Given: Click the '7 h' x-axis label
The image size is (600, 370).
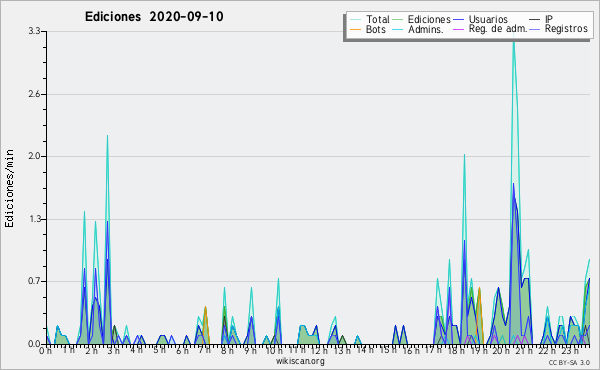Looking at the screenshot, I should click(x=204, y=351).
